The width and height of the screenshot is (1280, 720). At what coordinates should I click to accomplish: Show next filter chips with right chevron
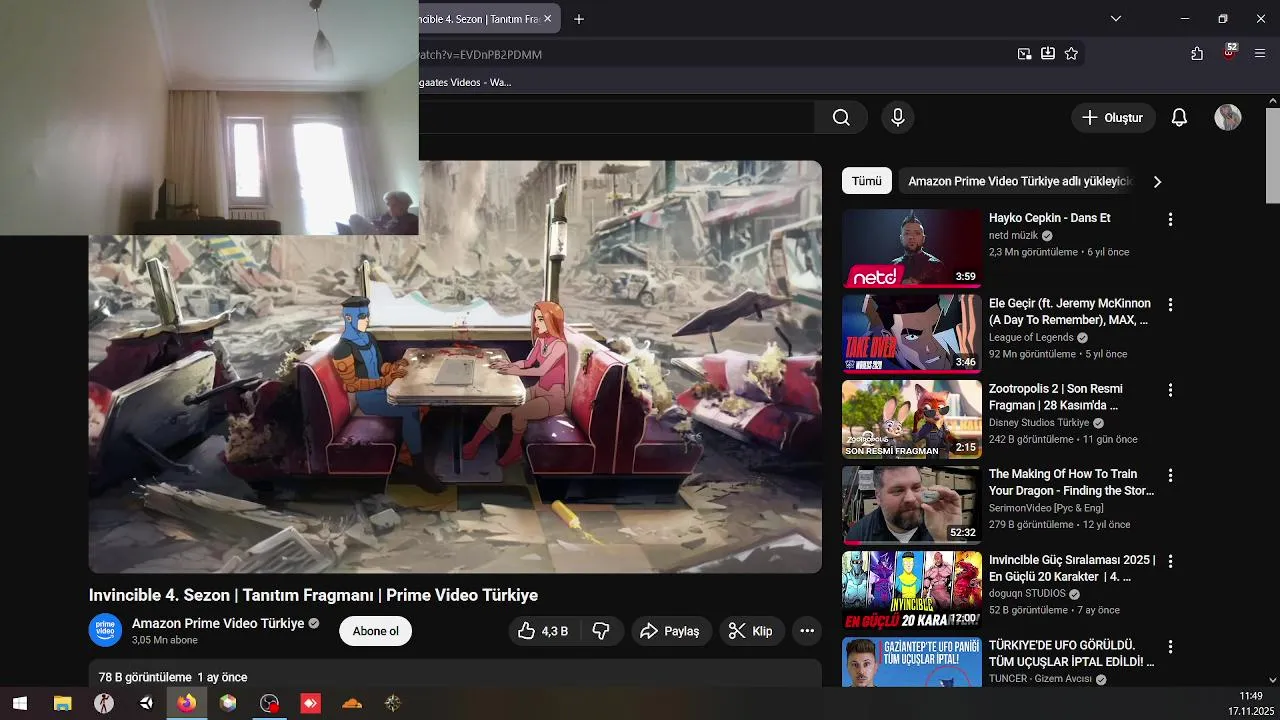[x=1157, y=181]
